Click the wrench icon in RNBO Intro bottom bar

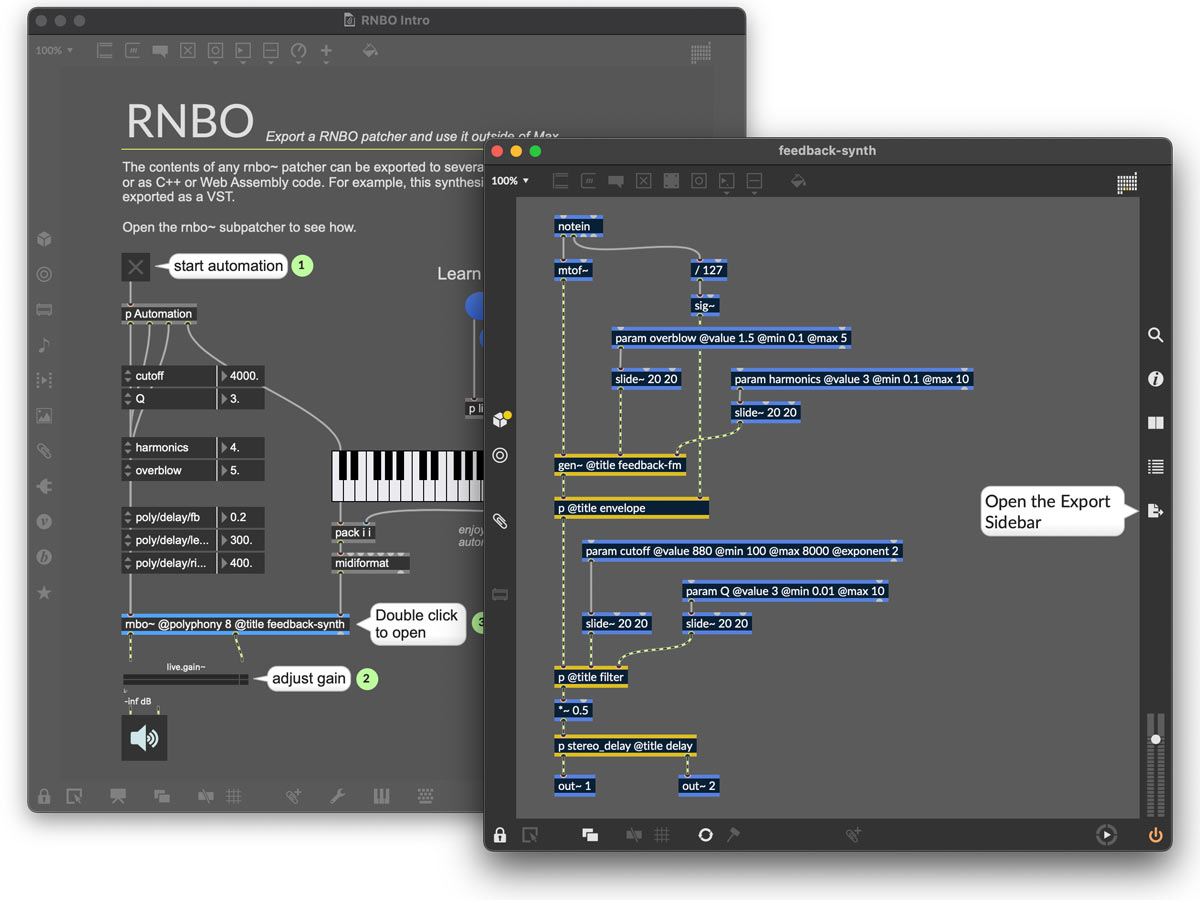point(338,796)
